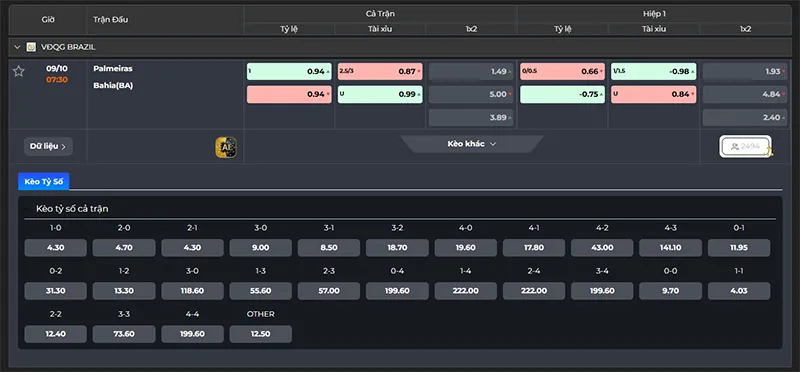The height and width of the screenshot is (372, 800).
Task: Pick first-half handicap 0/0.5 at 0.66
Action: coord(562,71)
